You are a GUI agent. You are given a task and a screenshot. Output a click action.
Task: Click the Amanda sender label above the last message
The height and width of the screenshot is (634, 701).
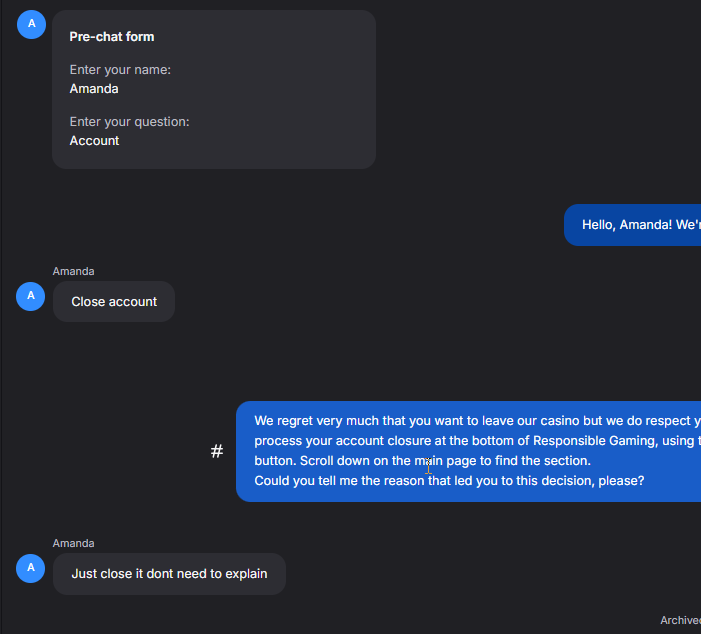(74, 543)
